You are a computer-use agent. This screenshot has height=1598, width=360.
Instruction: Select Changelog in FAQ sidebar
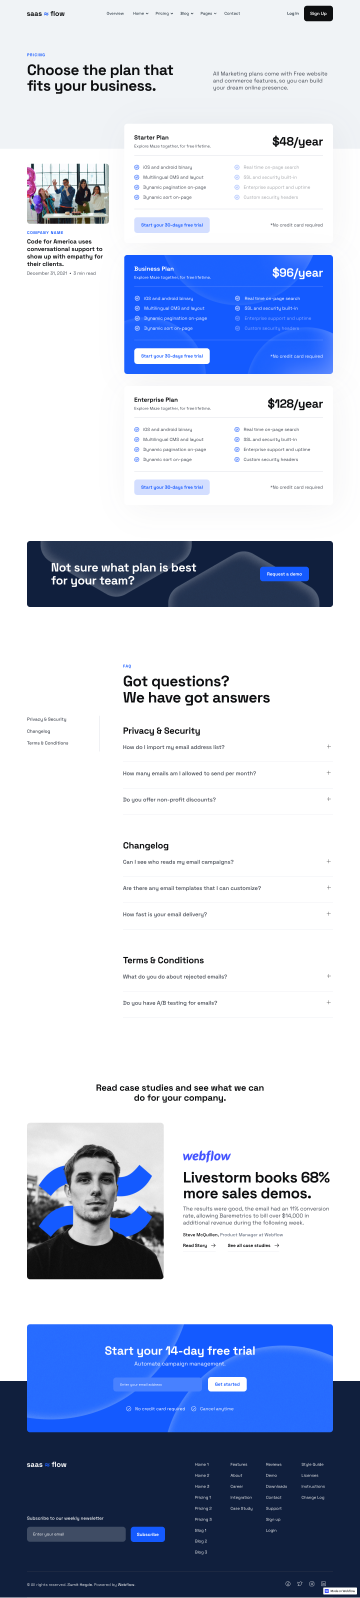[39, 731]
